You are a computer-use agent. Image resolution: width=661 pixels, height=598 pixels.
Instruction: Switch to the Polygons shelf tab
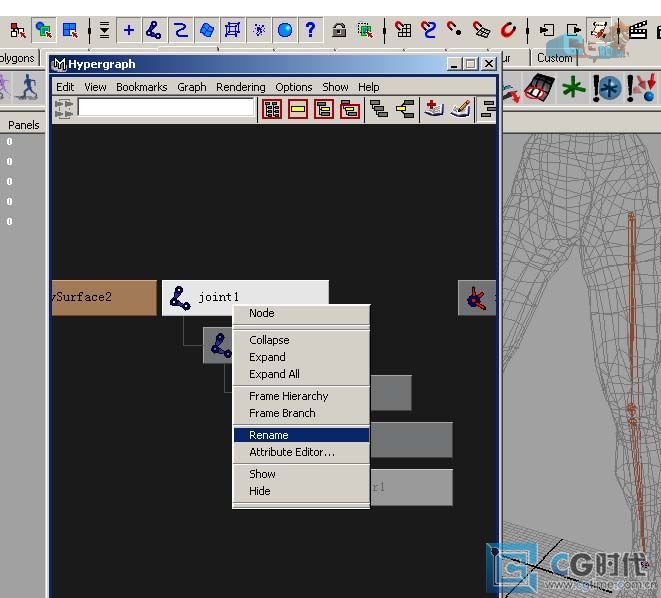[x=18, y=58]
